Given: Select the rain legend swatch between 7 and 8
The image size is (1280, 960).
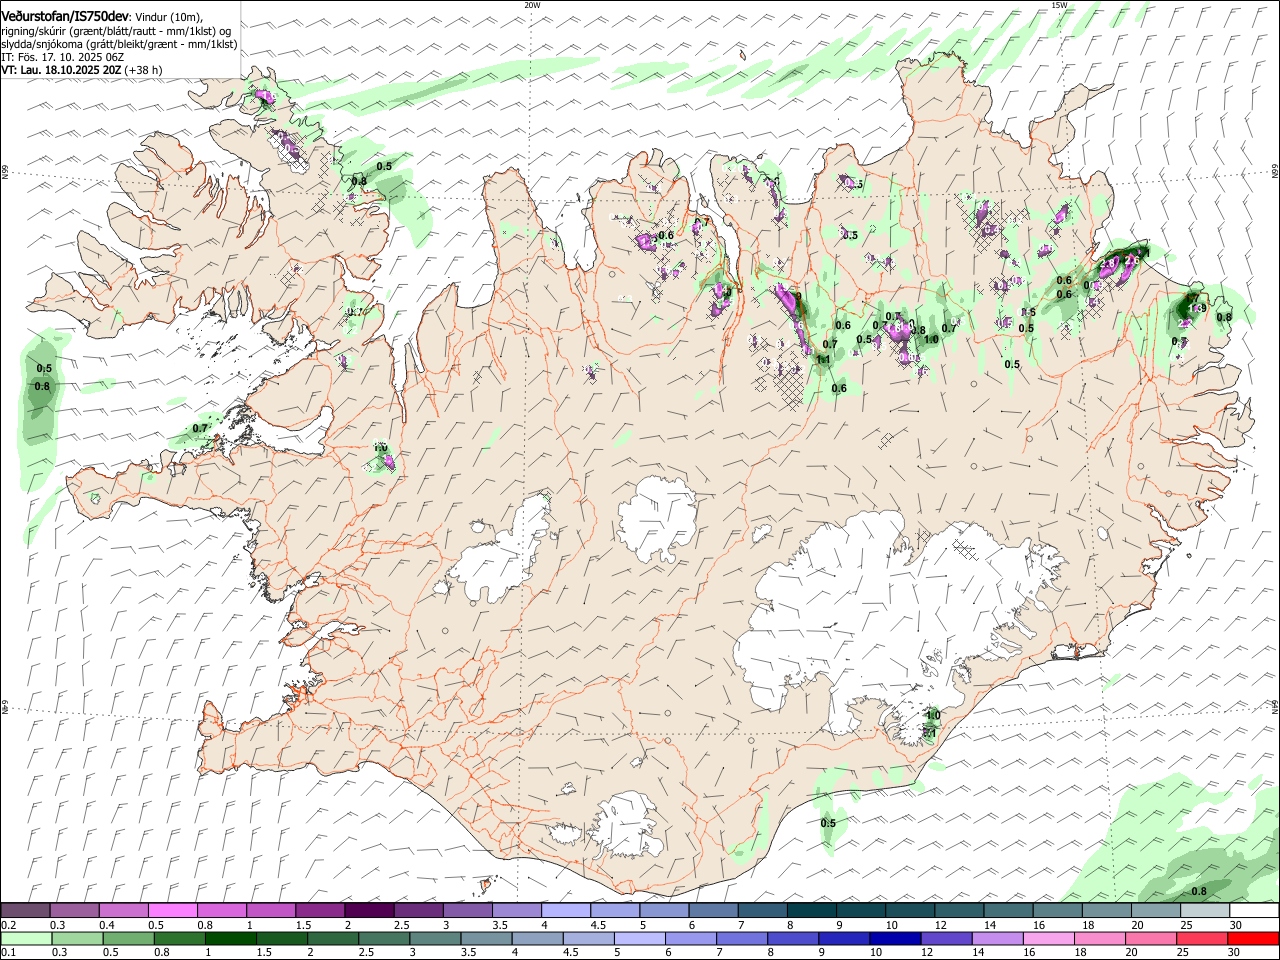Looking at the screenshot, I should point(742,938).
